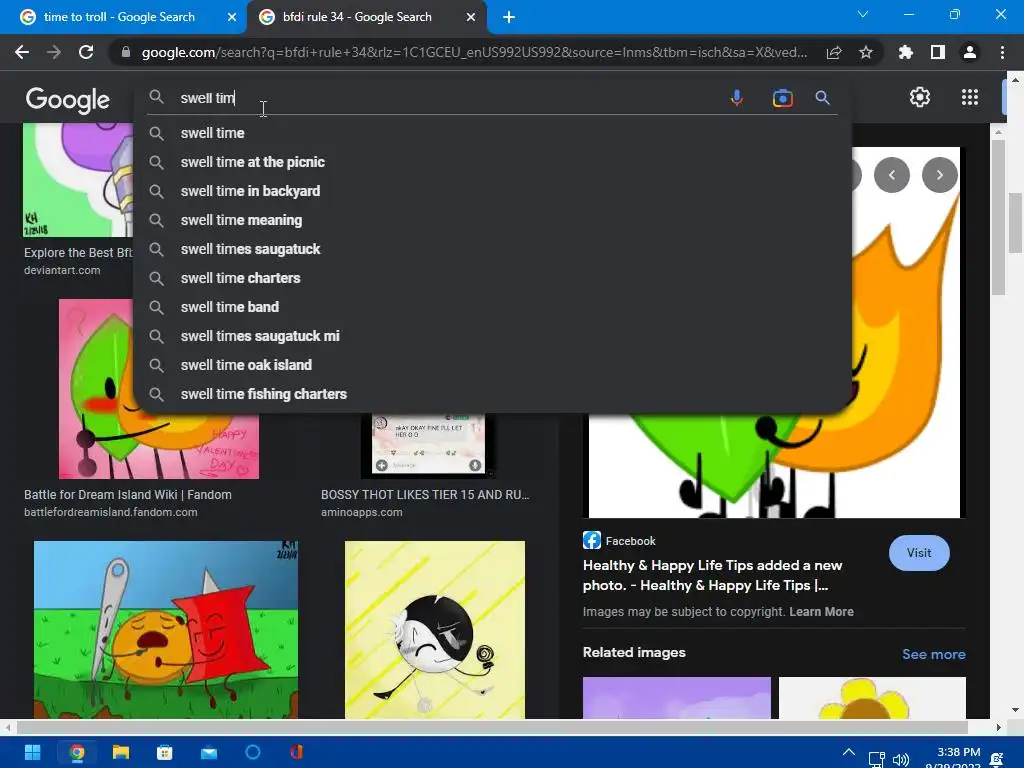Open a new browser tab
Image resolution: width=1024 pixels, height=768 pixels.
(x=509, y=17)
